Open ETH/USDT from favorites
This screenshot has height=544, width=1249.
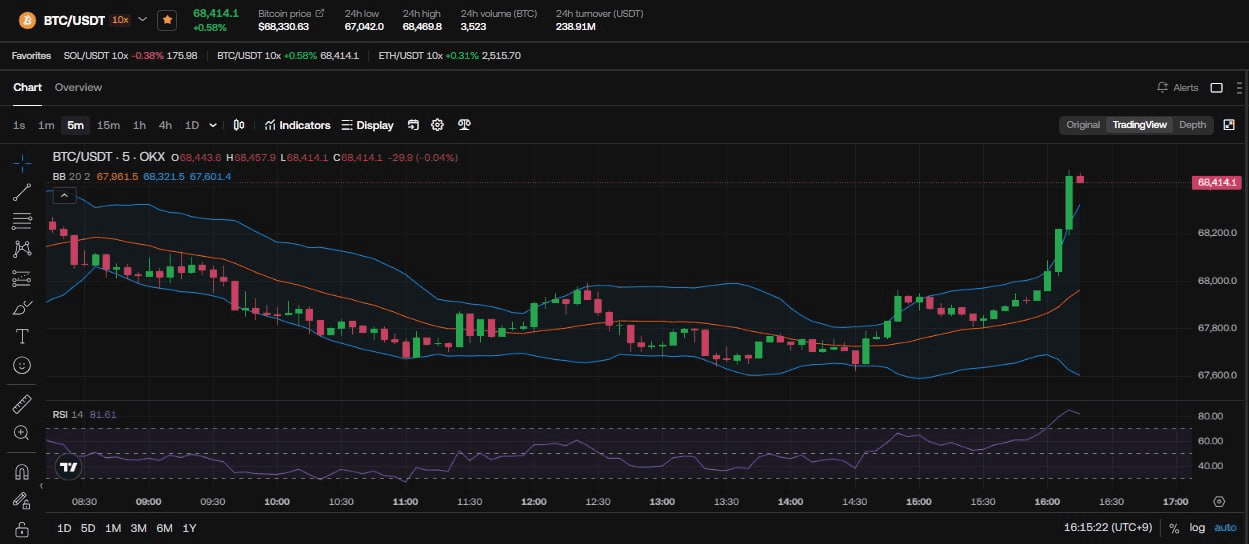(x=449, y=55)
